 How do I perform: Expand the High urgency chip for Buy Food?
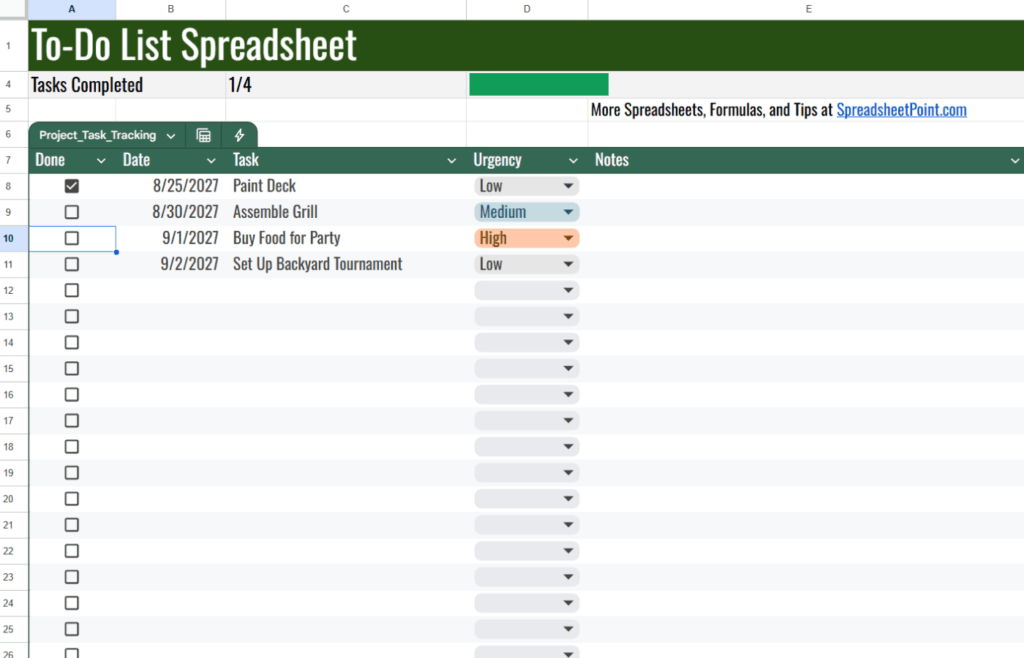(x=568, y=238)
